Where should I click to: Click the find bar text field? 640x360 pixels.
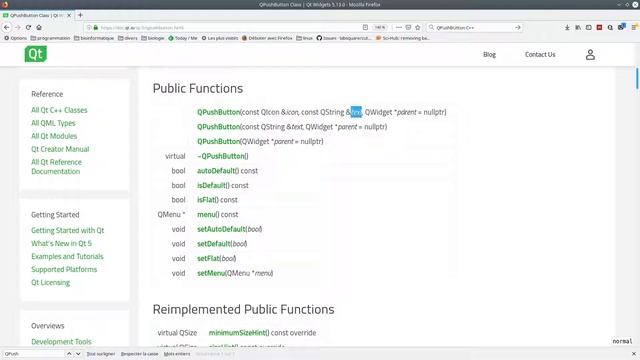33,354
